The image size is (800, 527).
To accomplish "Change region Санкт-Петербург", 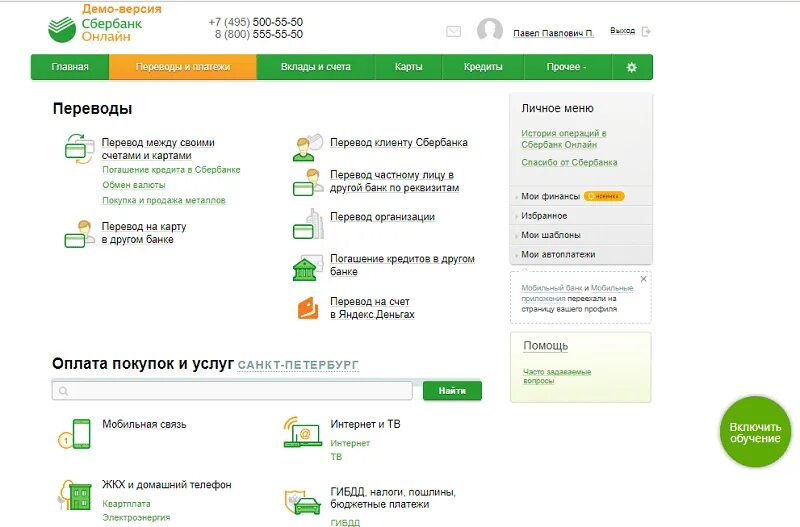I will (x=298, y=365).
